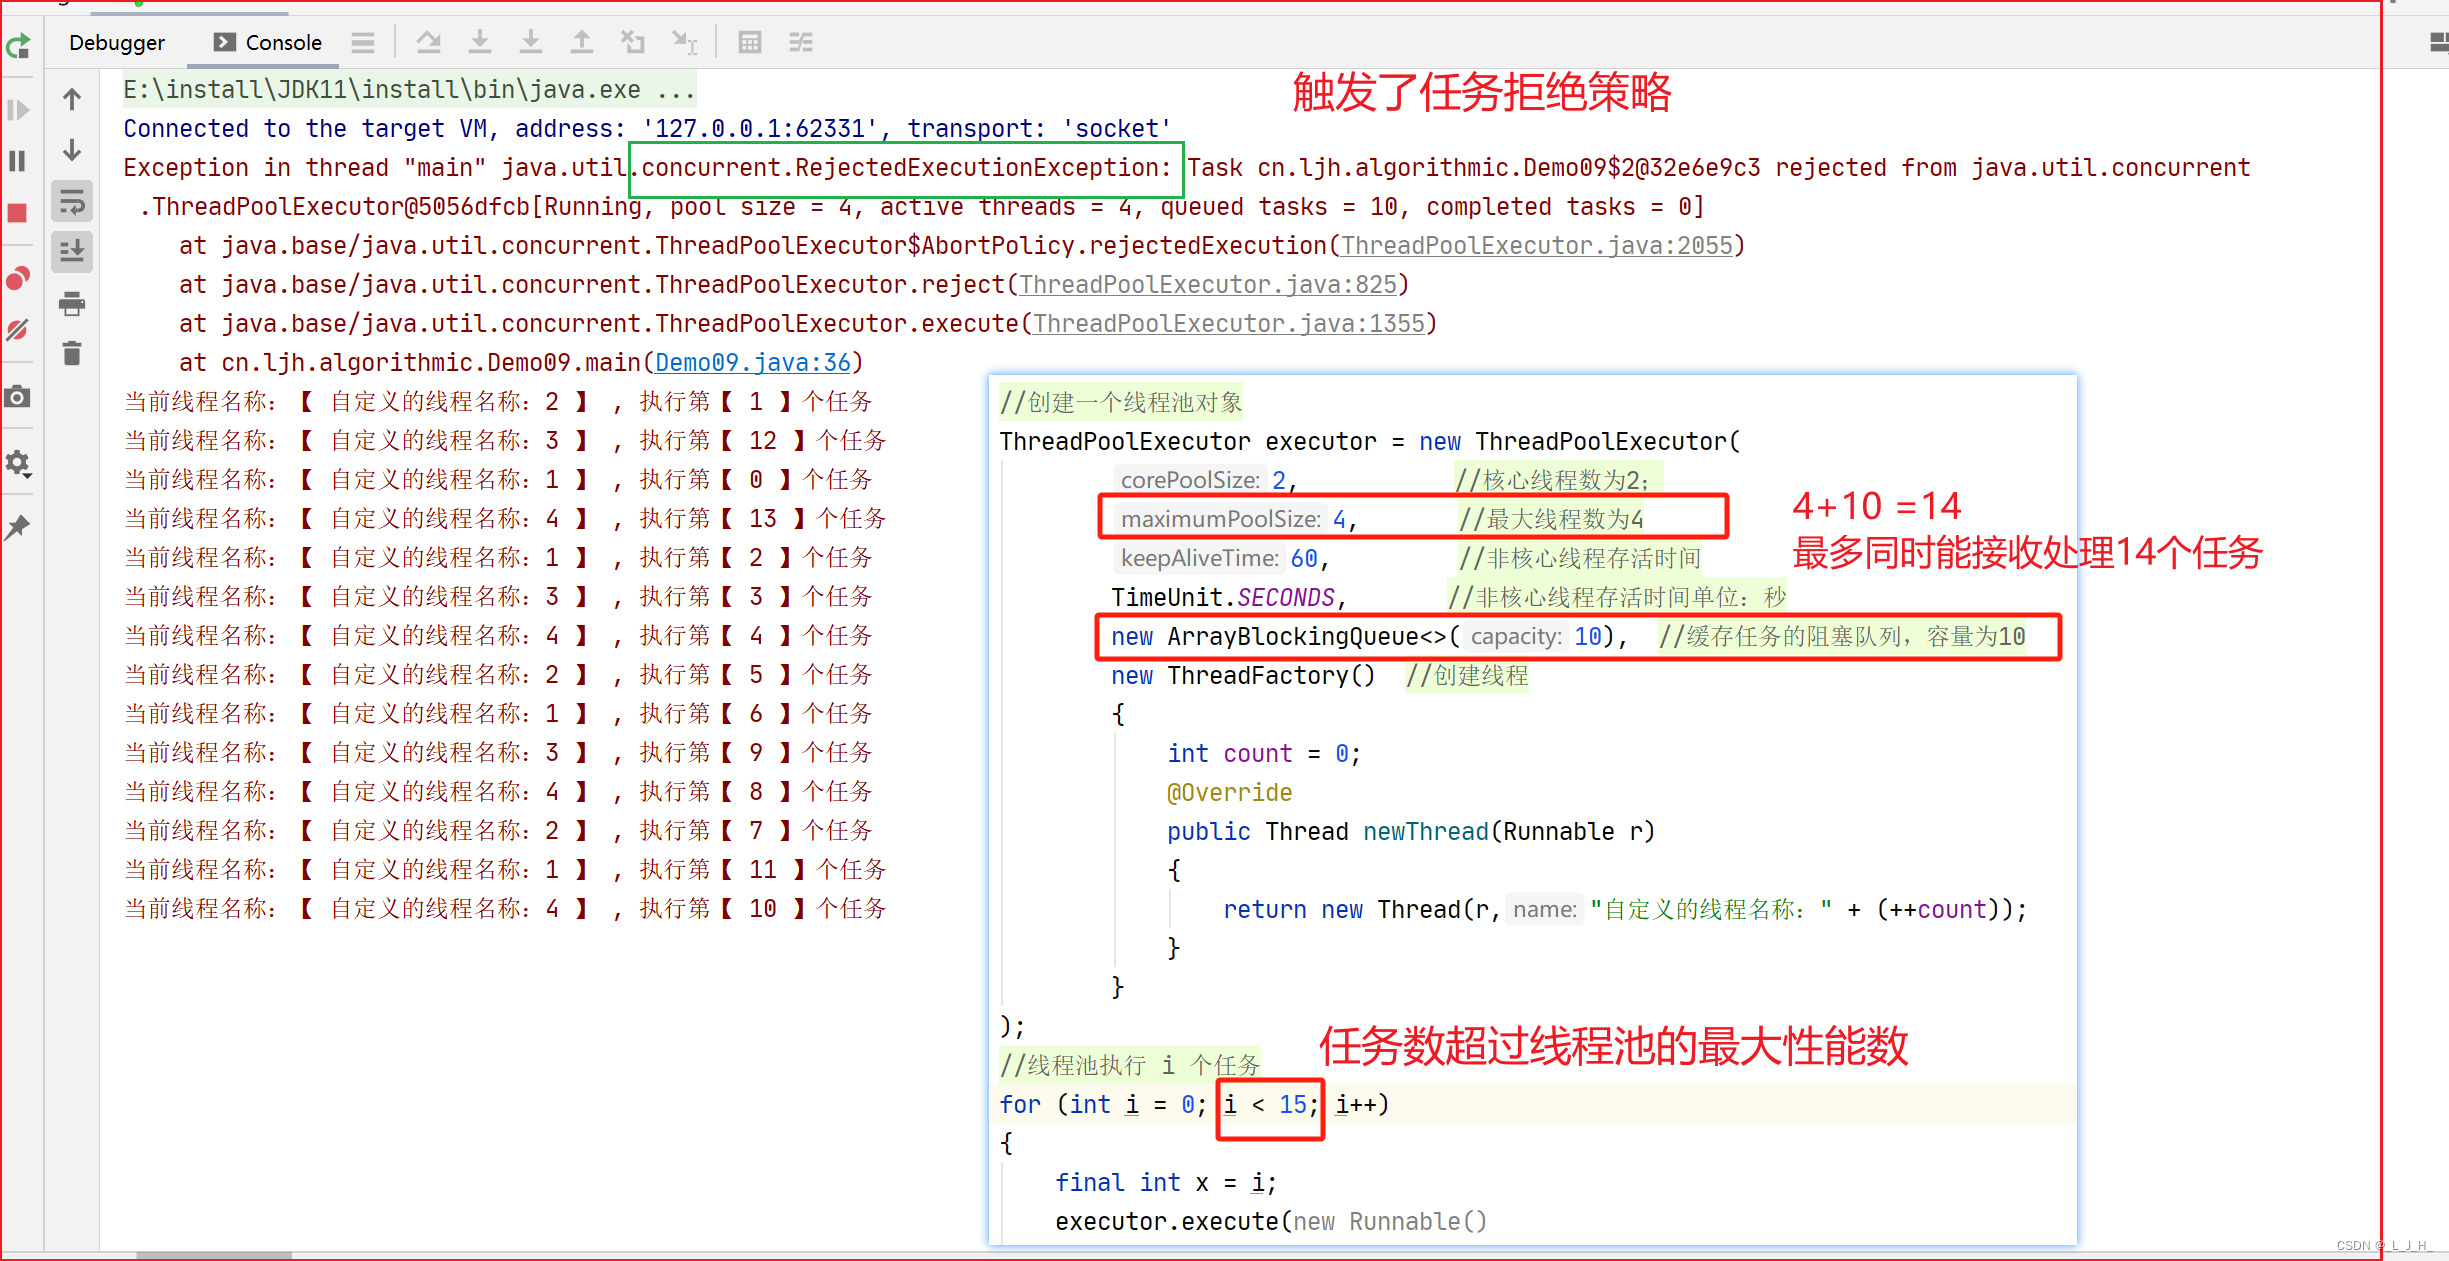This screenshot has width=2449, height=1261.
Task: Click the Step Out icon
Action: pos(581,42)
